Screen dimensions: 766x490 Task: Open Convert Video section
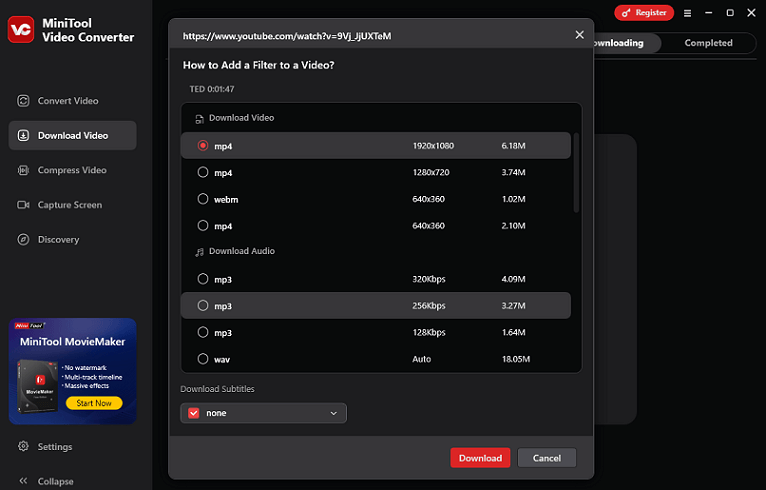(x=72, y=101)
